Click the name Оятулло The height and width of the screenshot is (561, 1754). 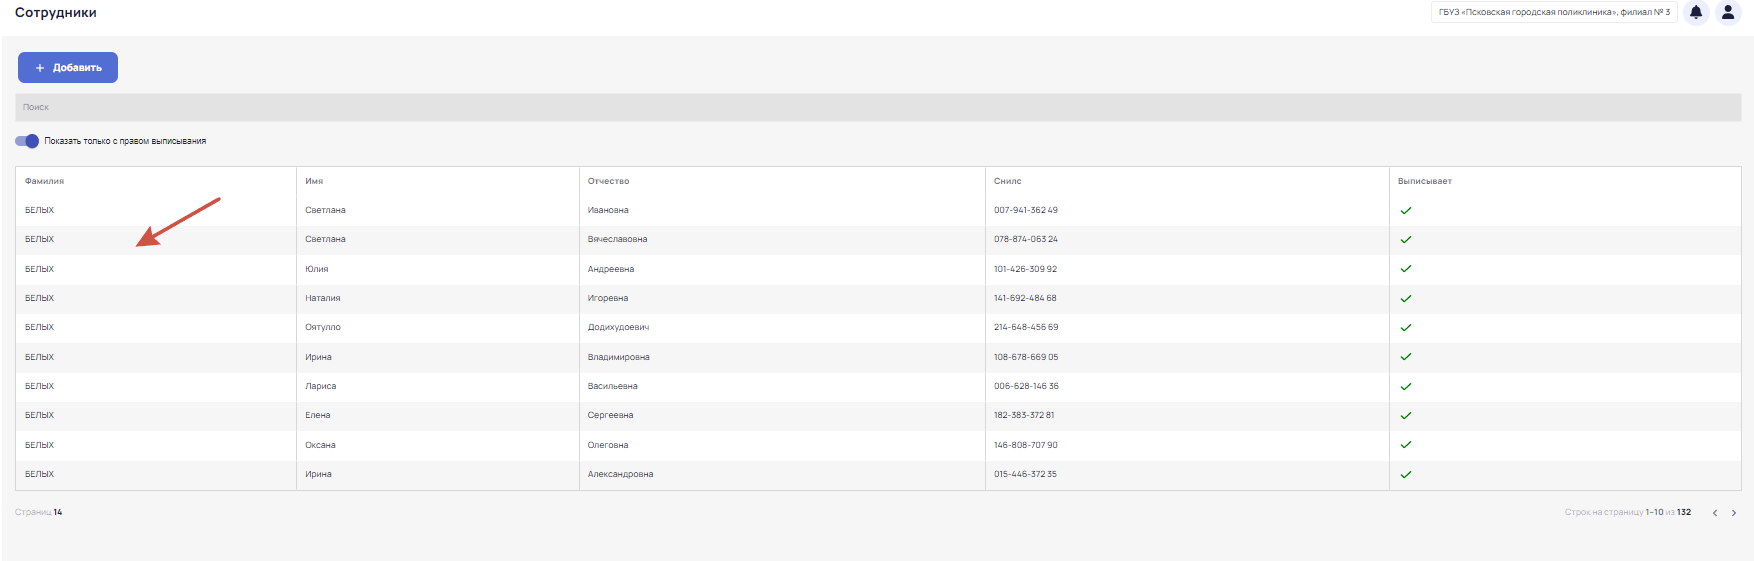click(322, 327)
